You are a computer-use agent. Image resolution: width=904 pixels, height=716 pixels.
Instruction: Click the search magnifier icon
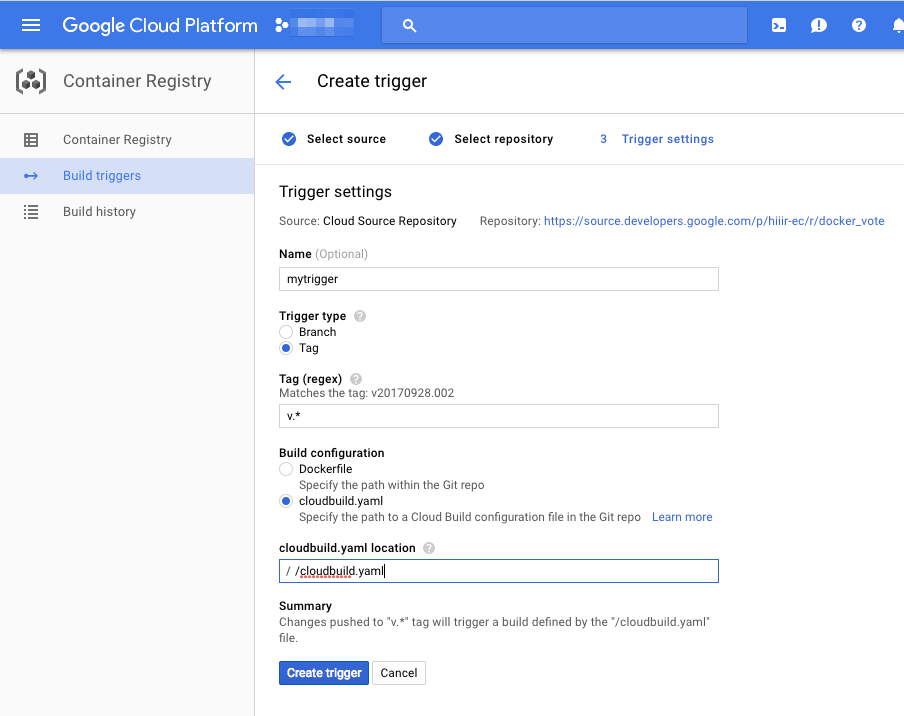pos(409,25)
